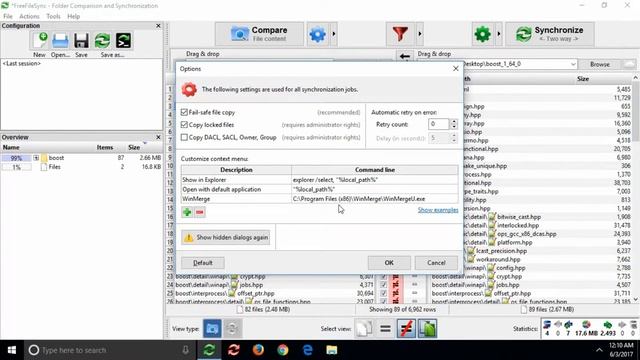Toggle the green excluded items view icon

pyautogui.click(x=428, y=329)
